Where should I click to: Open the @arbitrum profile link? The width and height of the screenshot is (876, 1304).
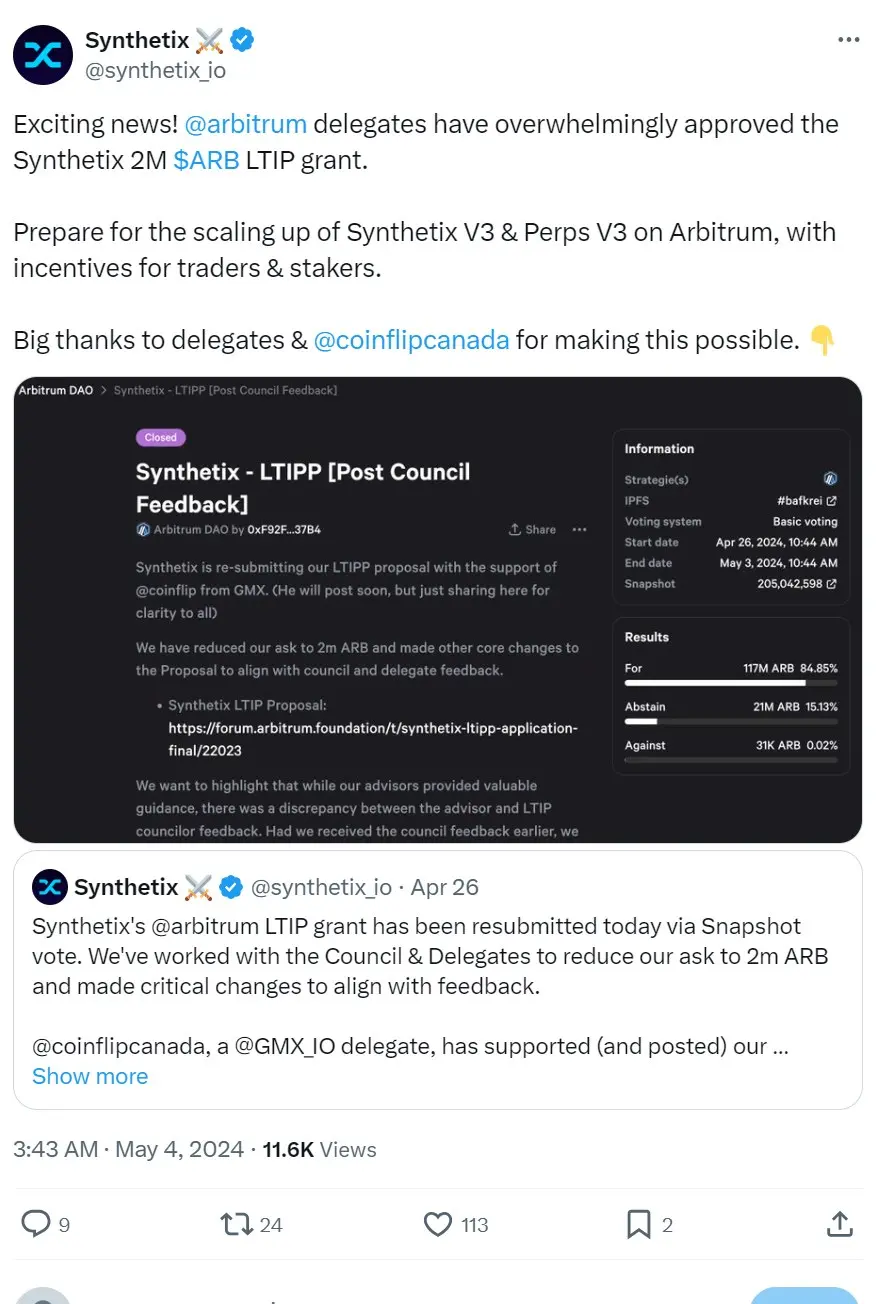tap(246, 124)
